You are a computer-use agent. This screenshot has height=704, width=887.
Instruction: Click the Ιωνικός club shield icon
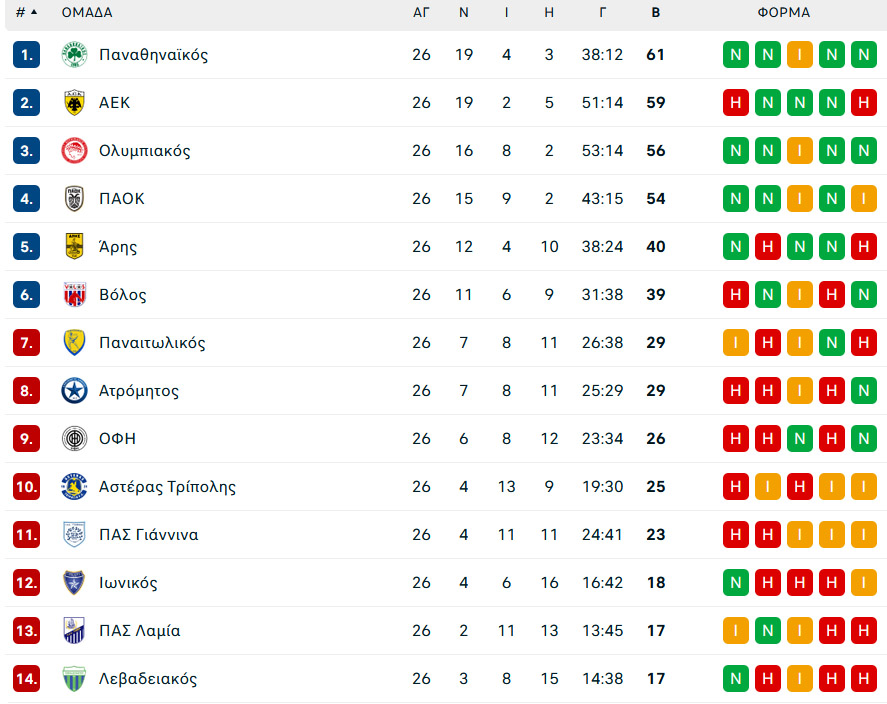tap(74, 582)
